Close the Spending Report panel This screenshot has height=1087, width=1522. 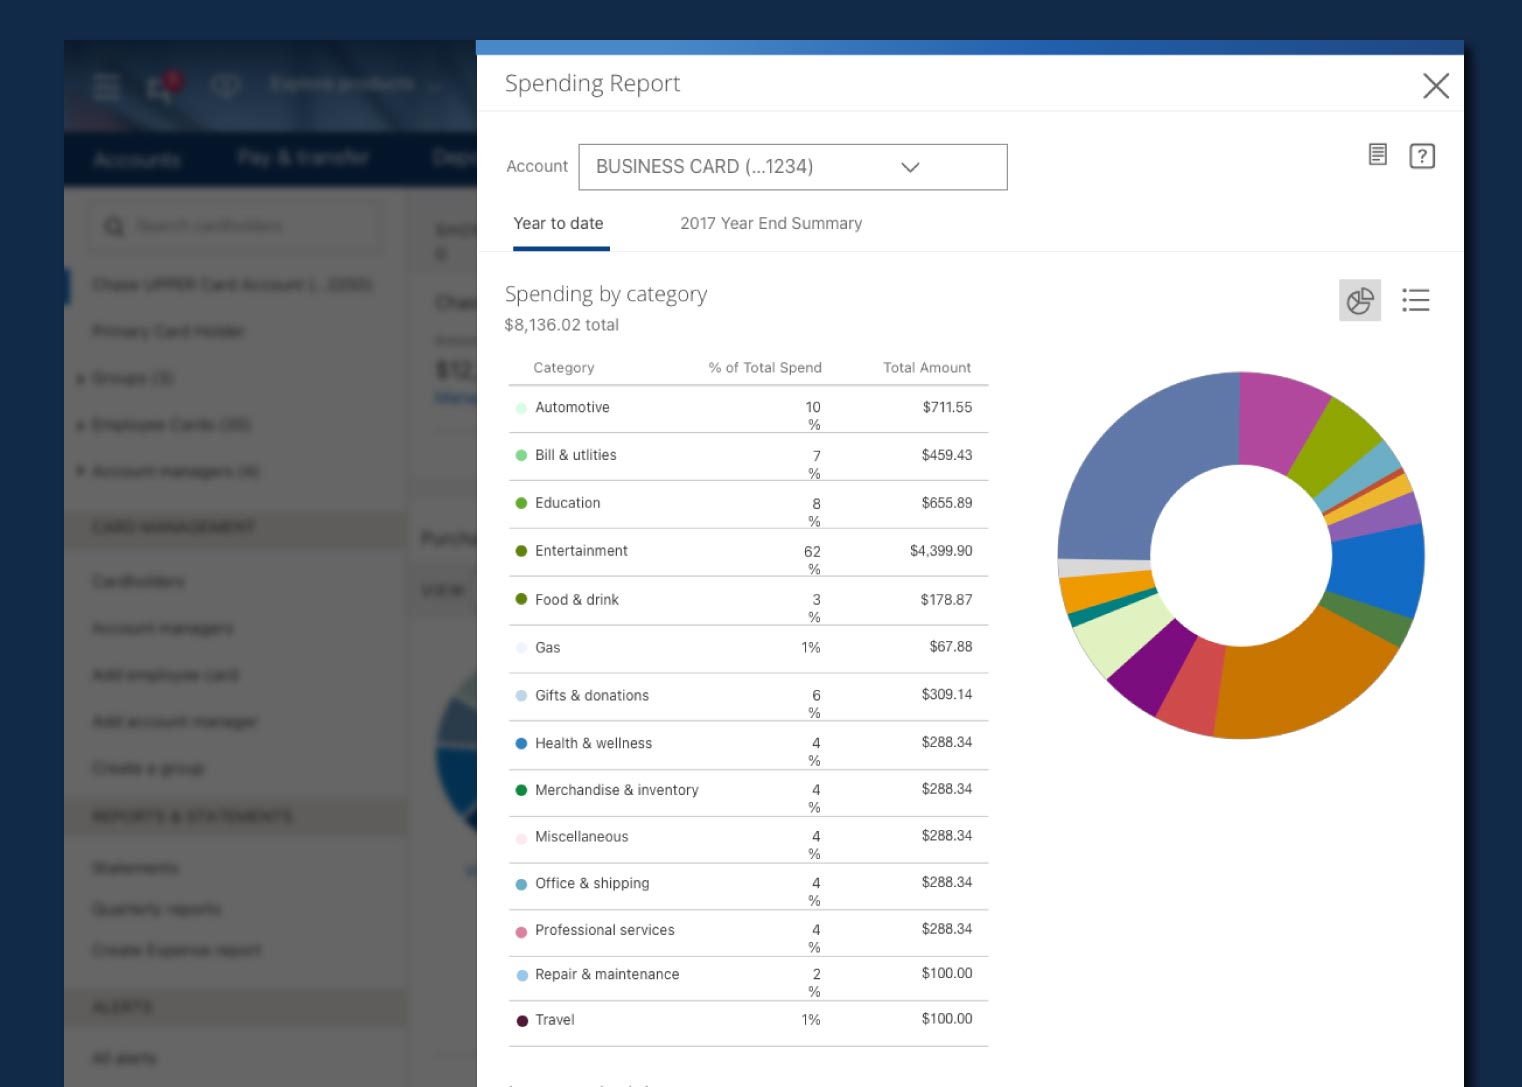click(x=1436, y=86)
